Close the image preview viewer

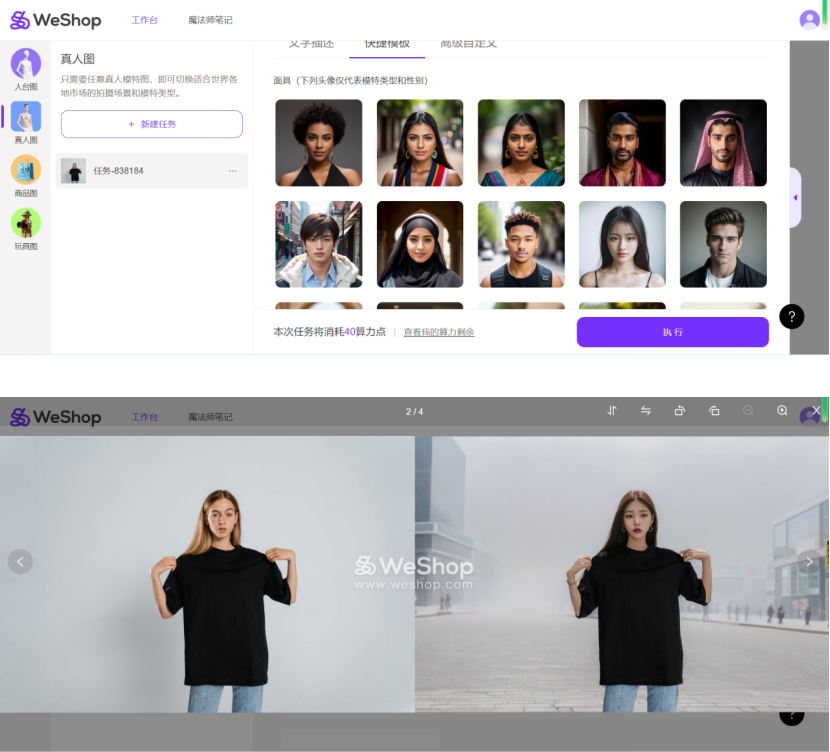816,411
